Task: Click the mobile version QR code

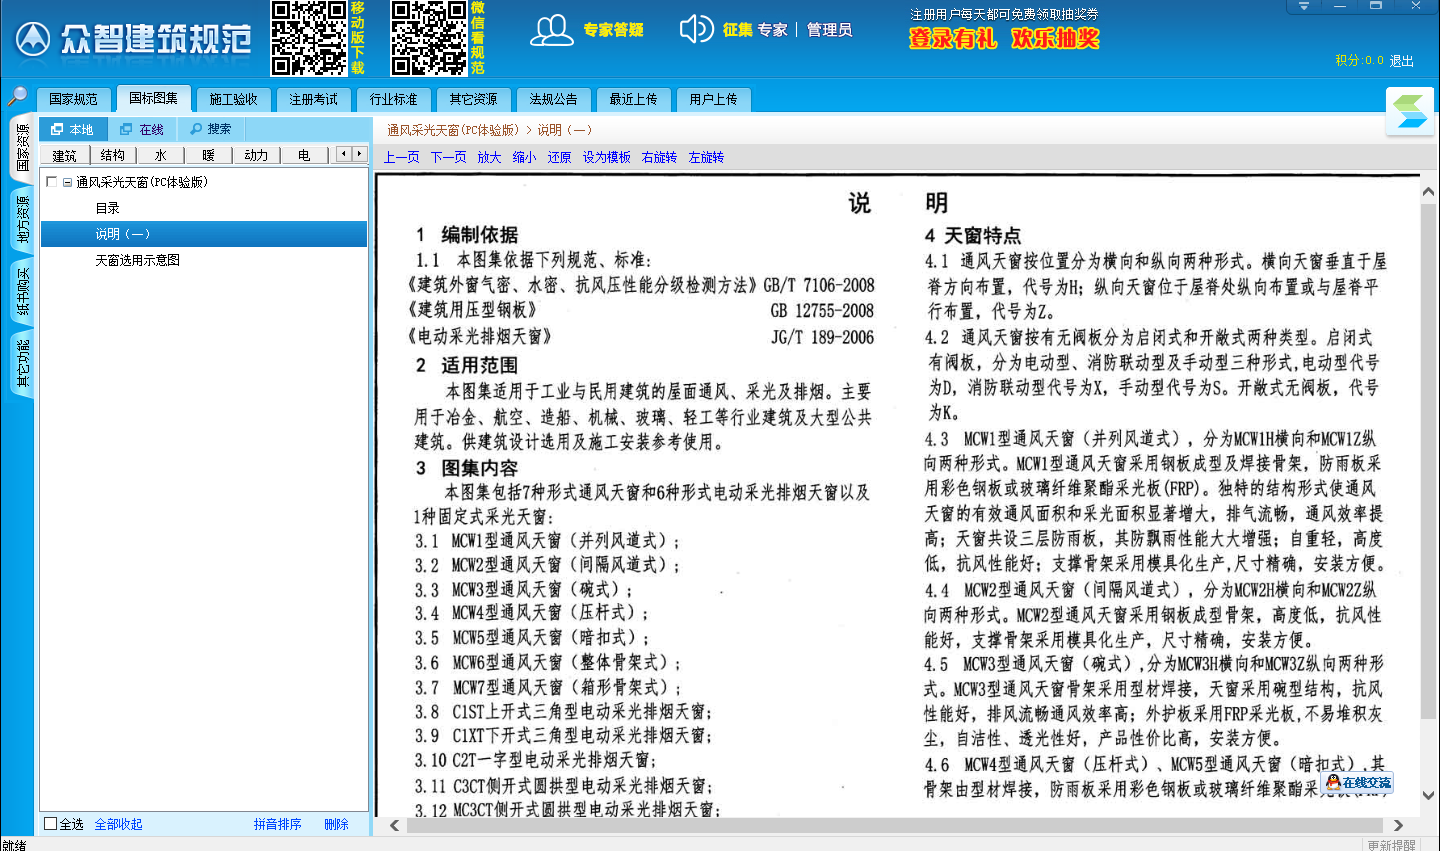Action: click(309, 38)
